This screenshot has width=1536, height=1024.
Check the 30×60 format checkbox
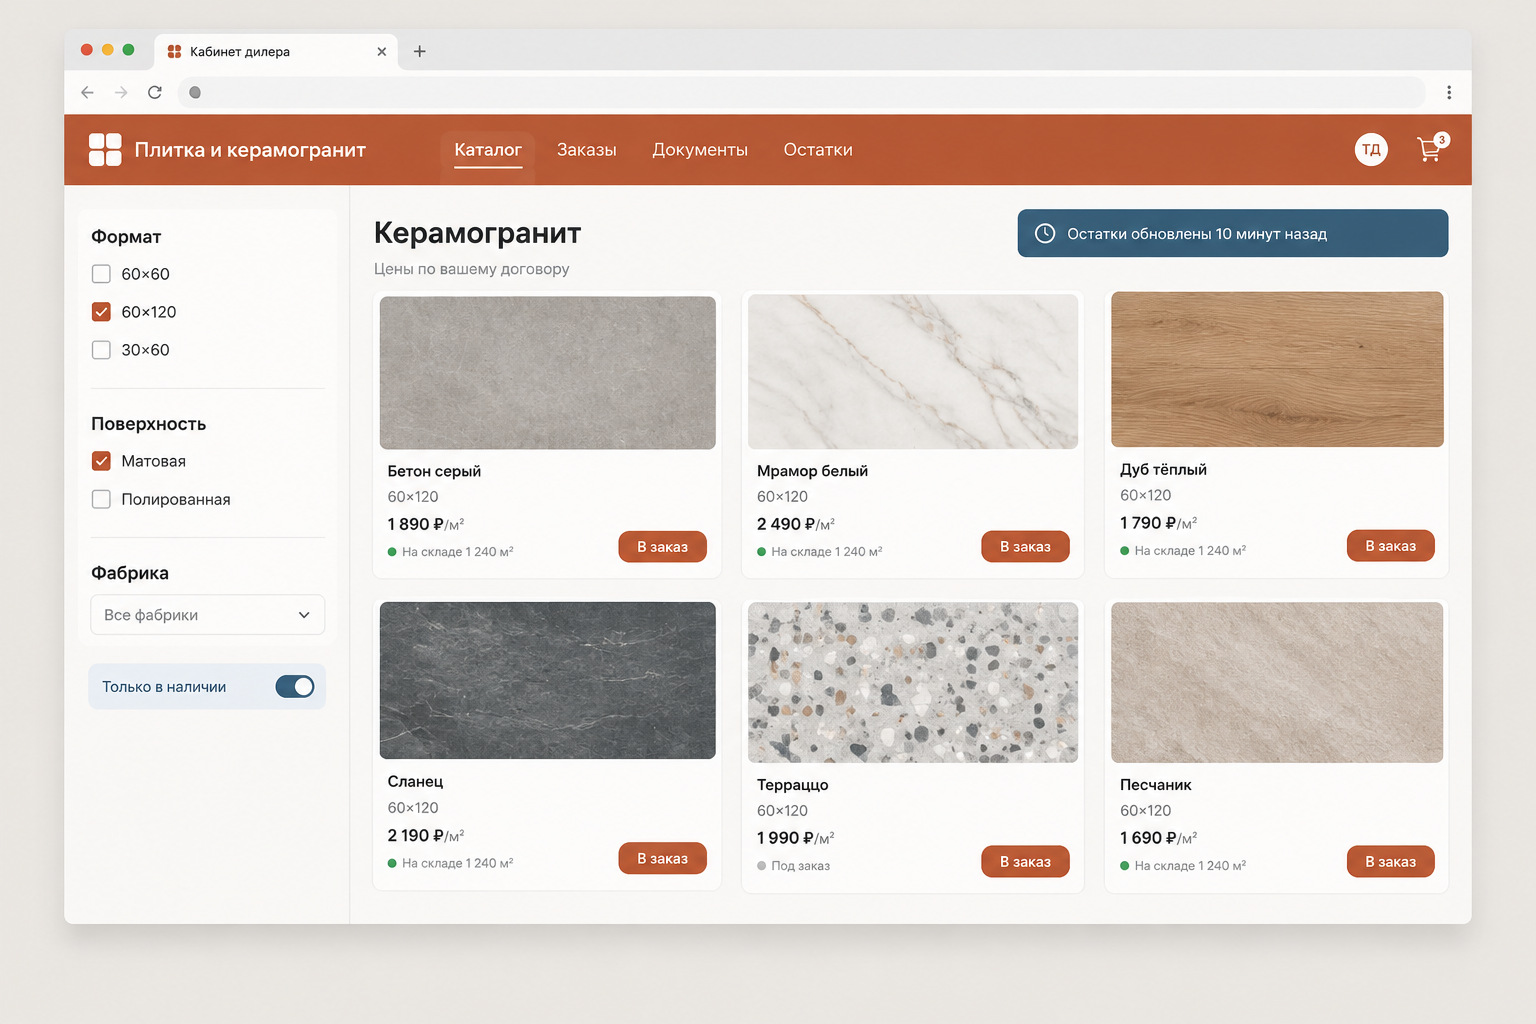101,350
